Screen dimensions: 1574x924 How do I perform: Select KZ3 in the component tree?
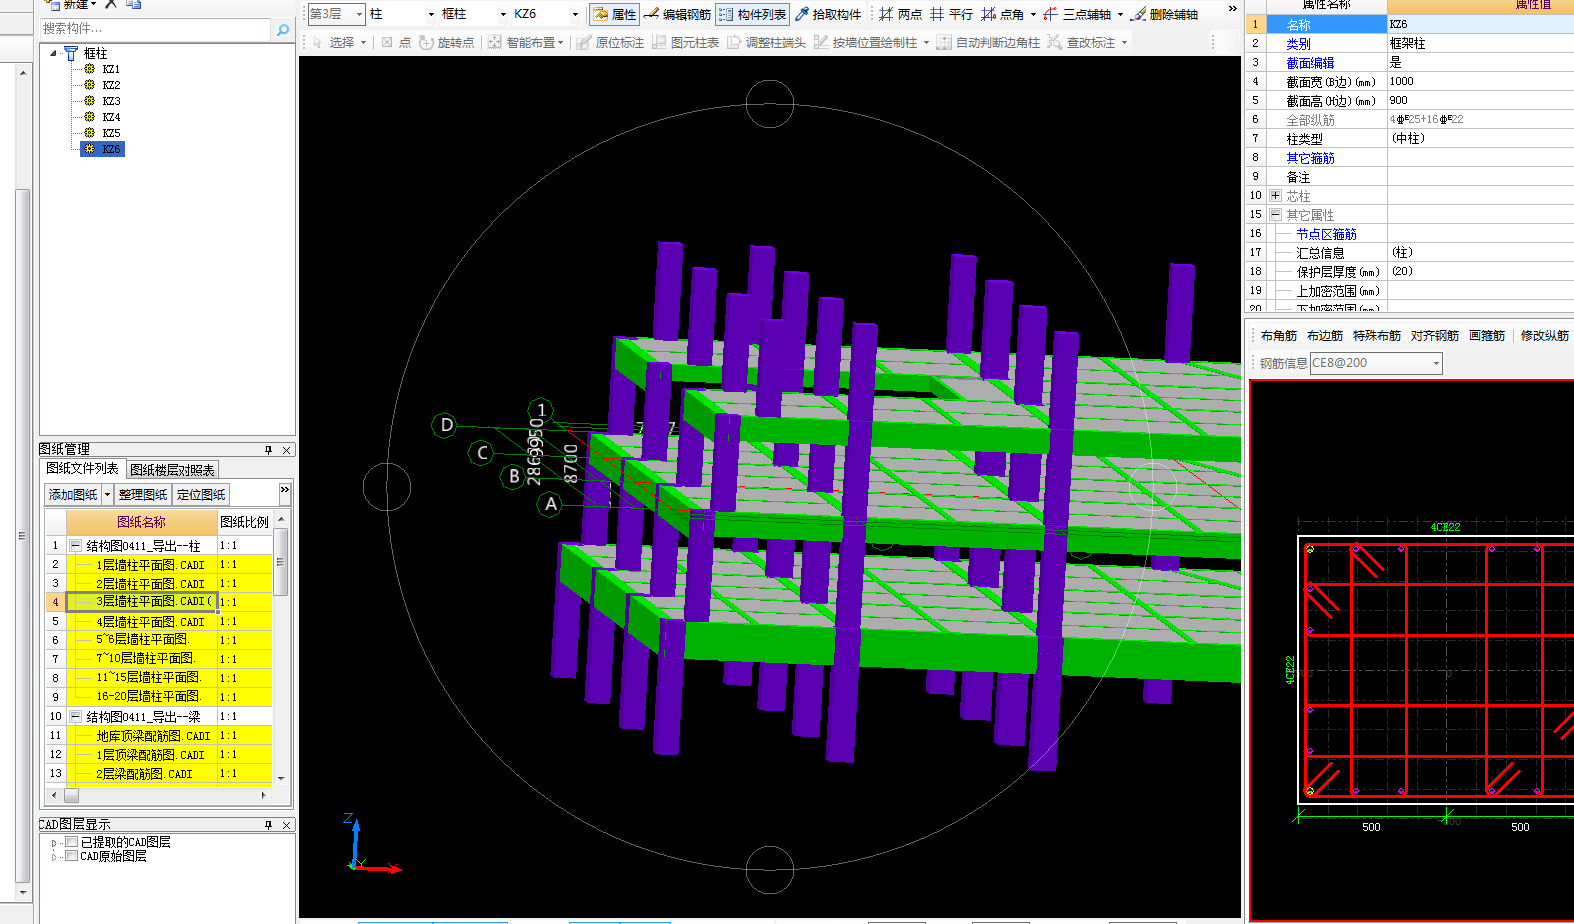coord(111,101)
